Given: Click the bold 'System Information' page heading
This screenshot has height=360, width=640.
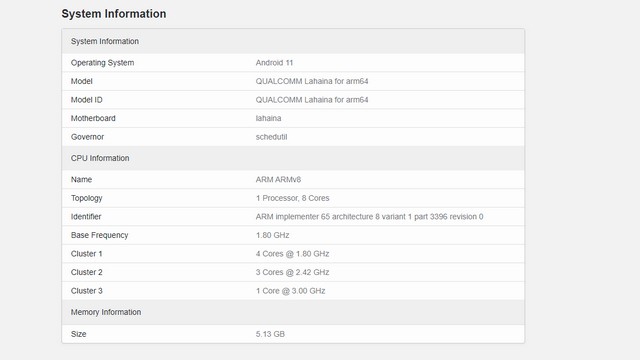Looking at the screenshot, I should (114, 13).
